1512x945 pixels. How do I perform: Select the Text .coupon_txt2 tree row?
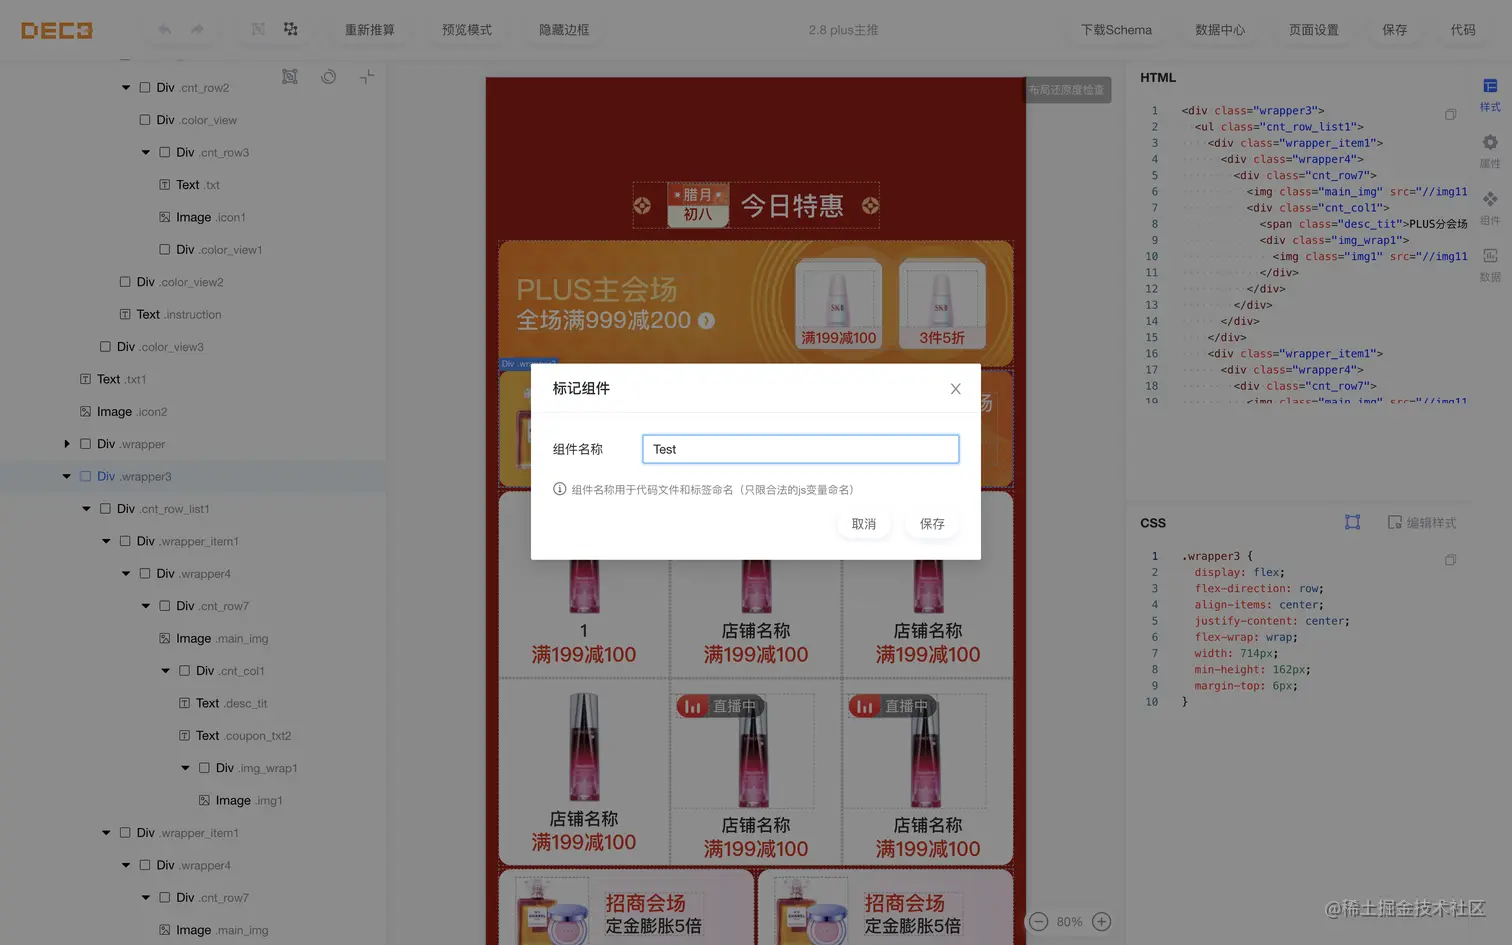point(193,736)
